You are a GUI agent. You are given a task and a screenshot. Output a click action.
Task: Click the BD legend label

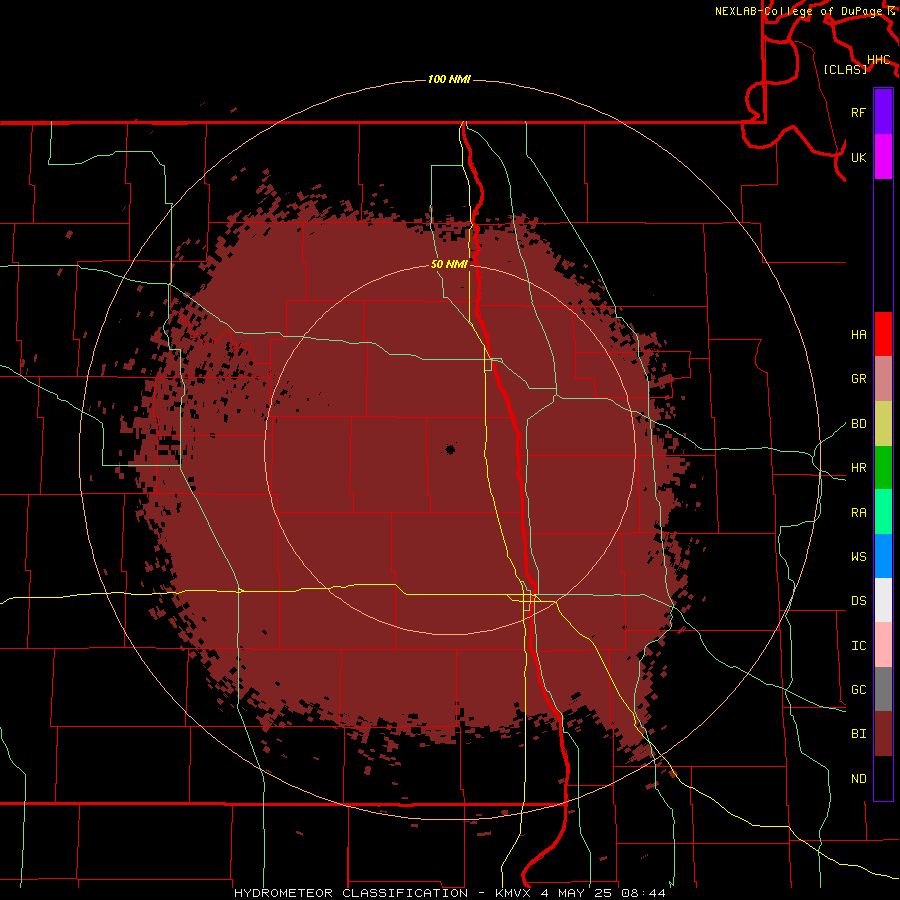[x=859, y=424]
